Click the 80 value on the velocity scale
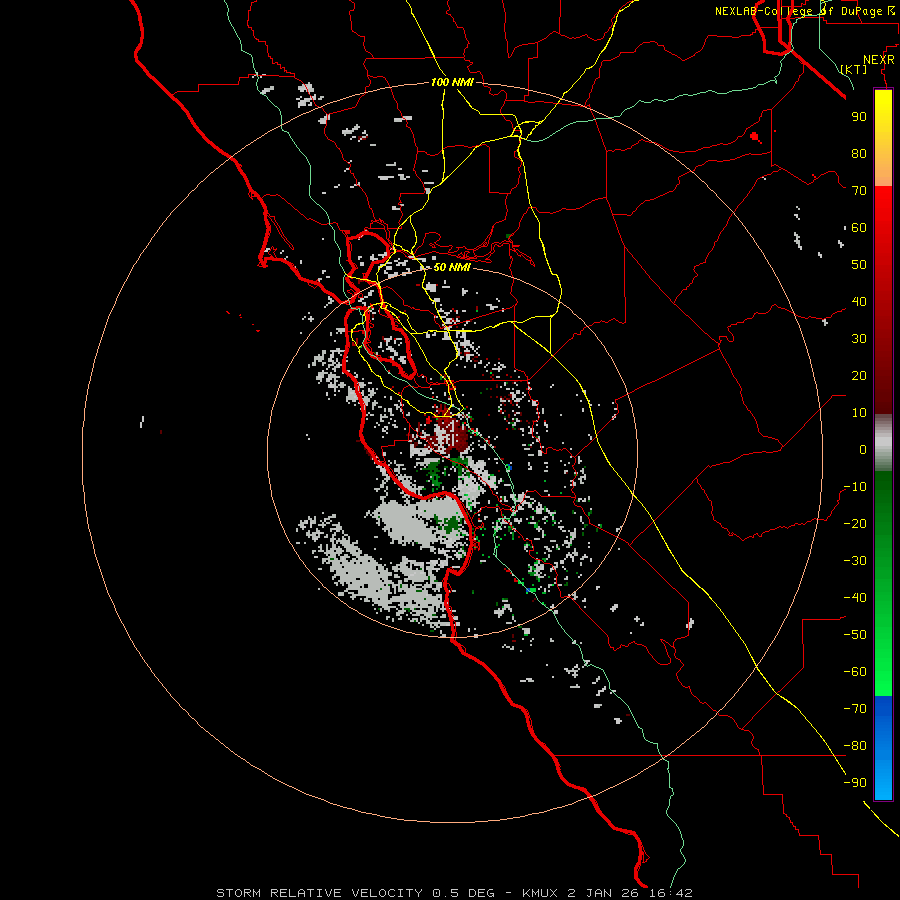 pos(859,154)
